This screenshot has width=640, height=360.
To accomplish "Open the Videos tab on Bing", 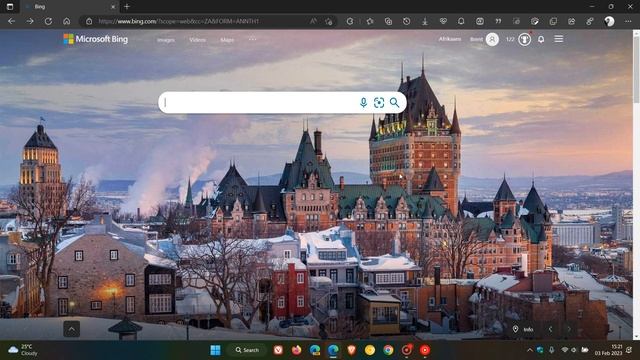I will point(198,40).
